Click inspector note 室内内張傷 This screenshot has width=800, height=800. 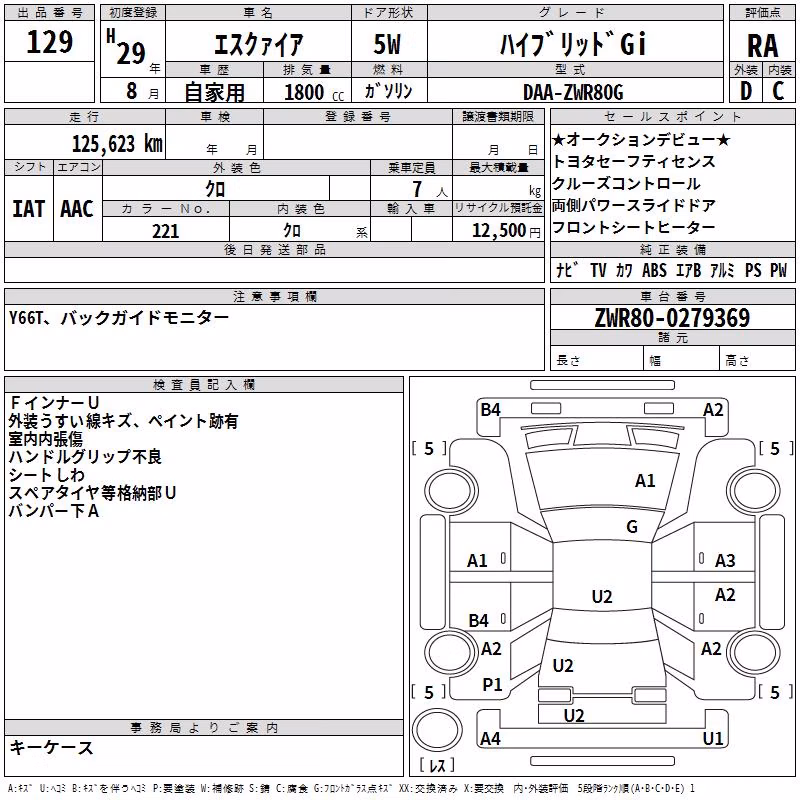pos(45,439)
